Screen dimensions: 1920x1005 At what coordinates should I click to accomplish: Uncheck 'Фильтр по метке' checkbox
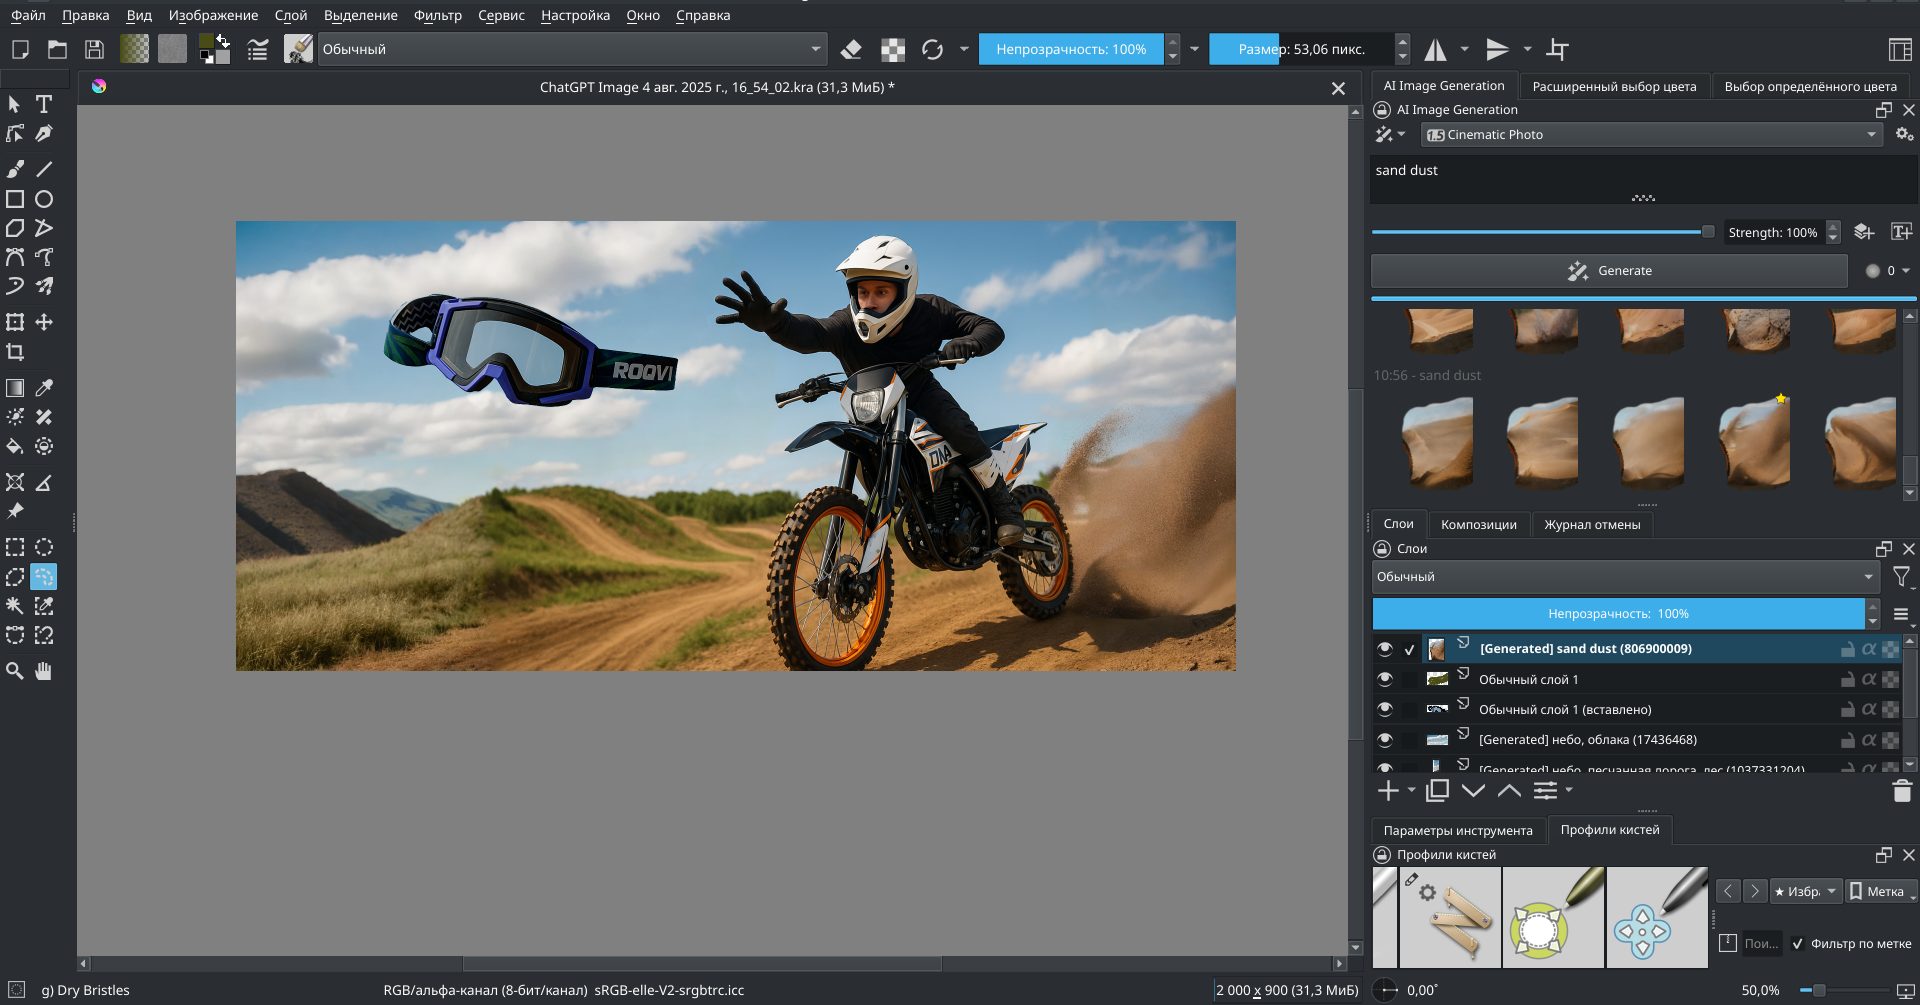[1797, 943]
